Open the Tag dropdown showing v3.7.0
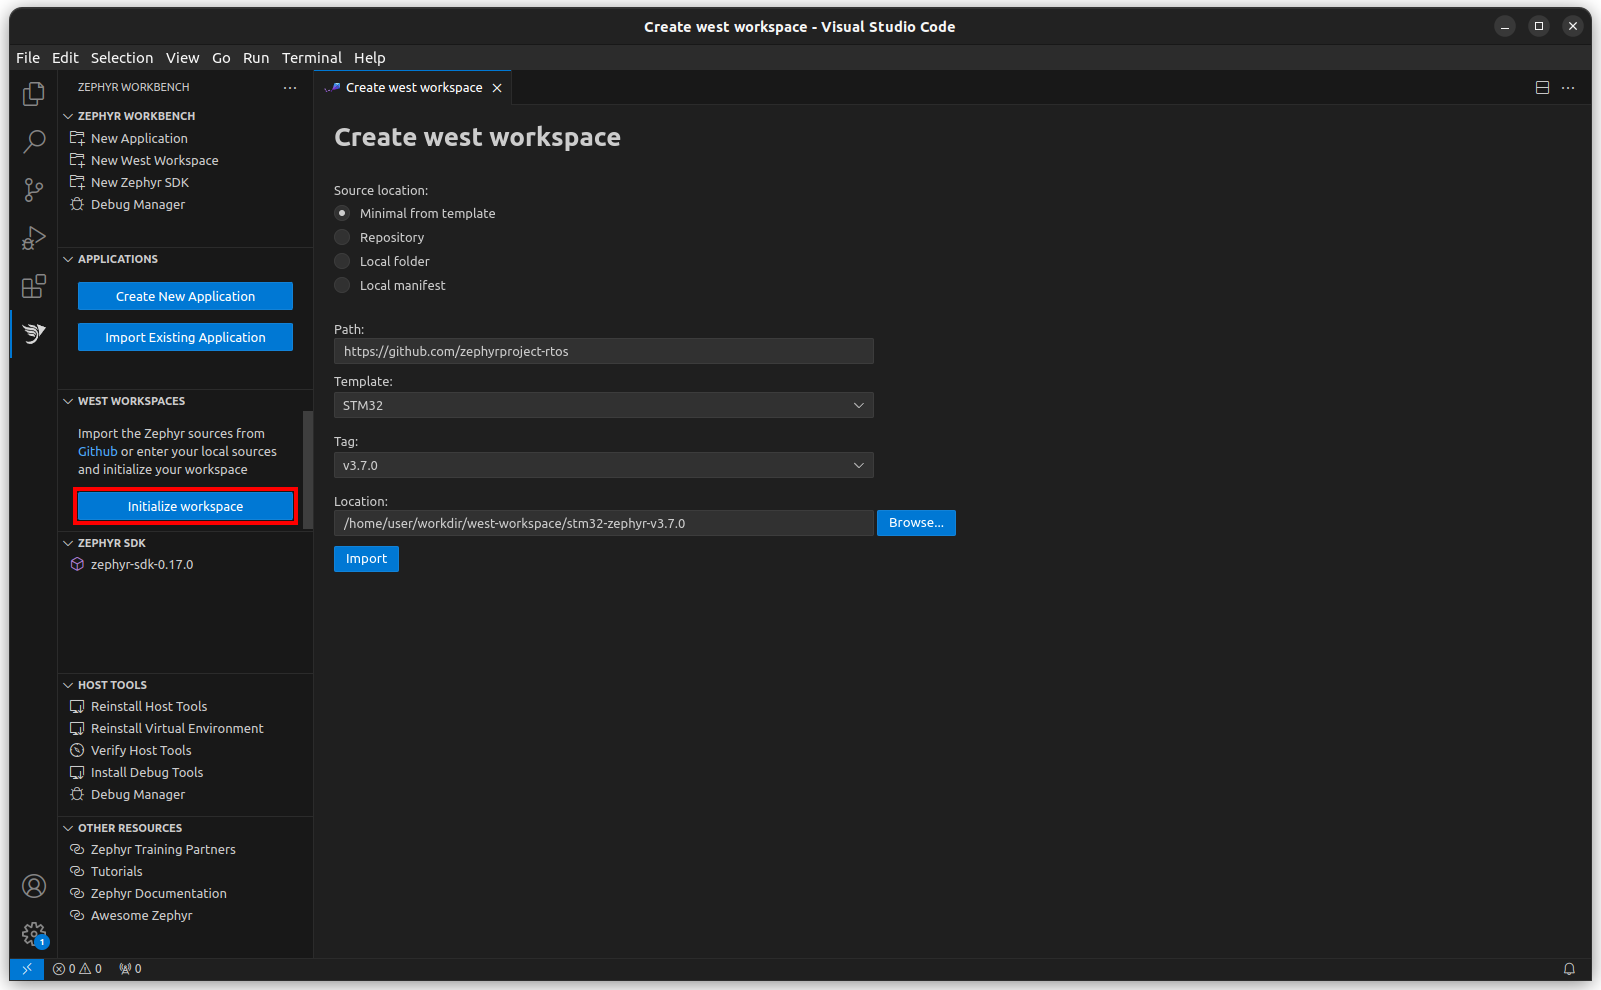 point(603,466)
